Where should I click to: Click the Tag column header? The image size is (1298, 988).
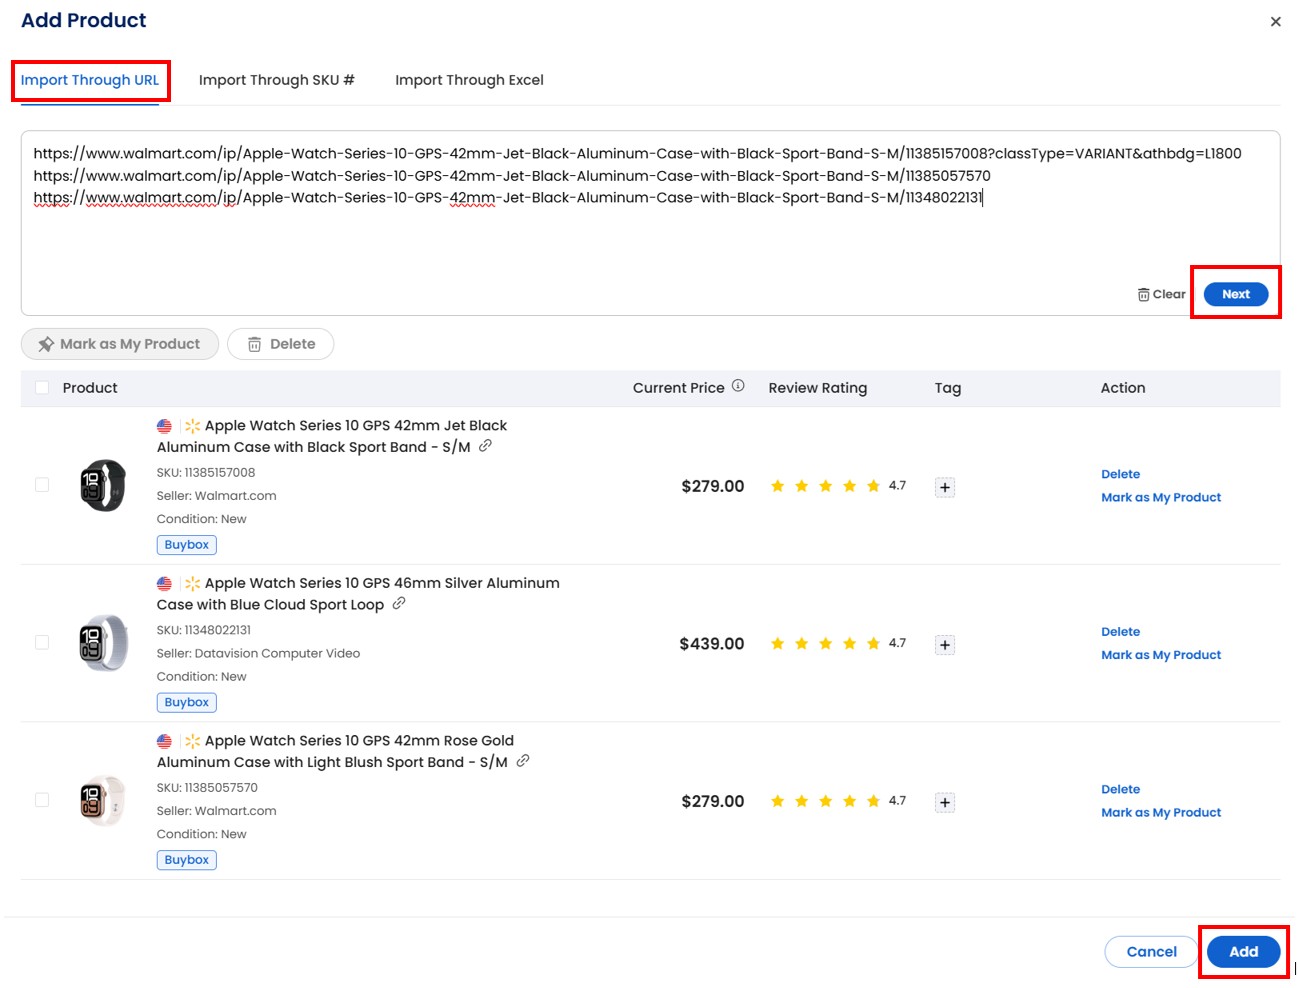948,388
